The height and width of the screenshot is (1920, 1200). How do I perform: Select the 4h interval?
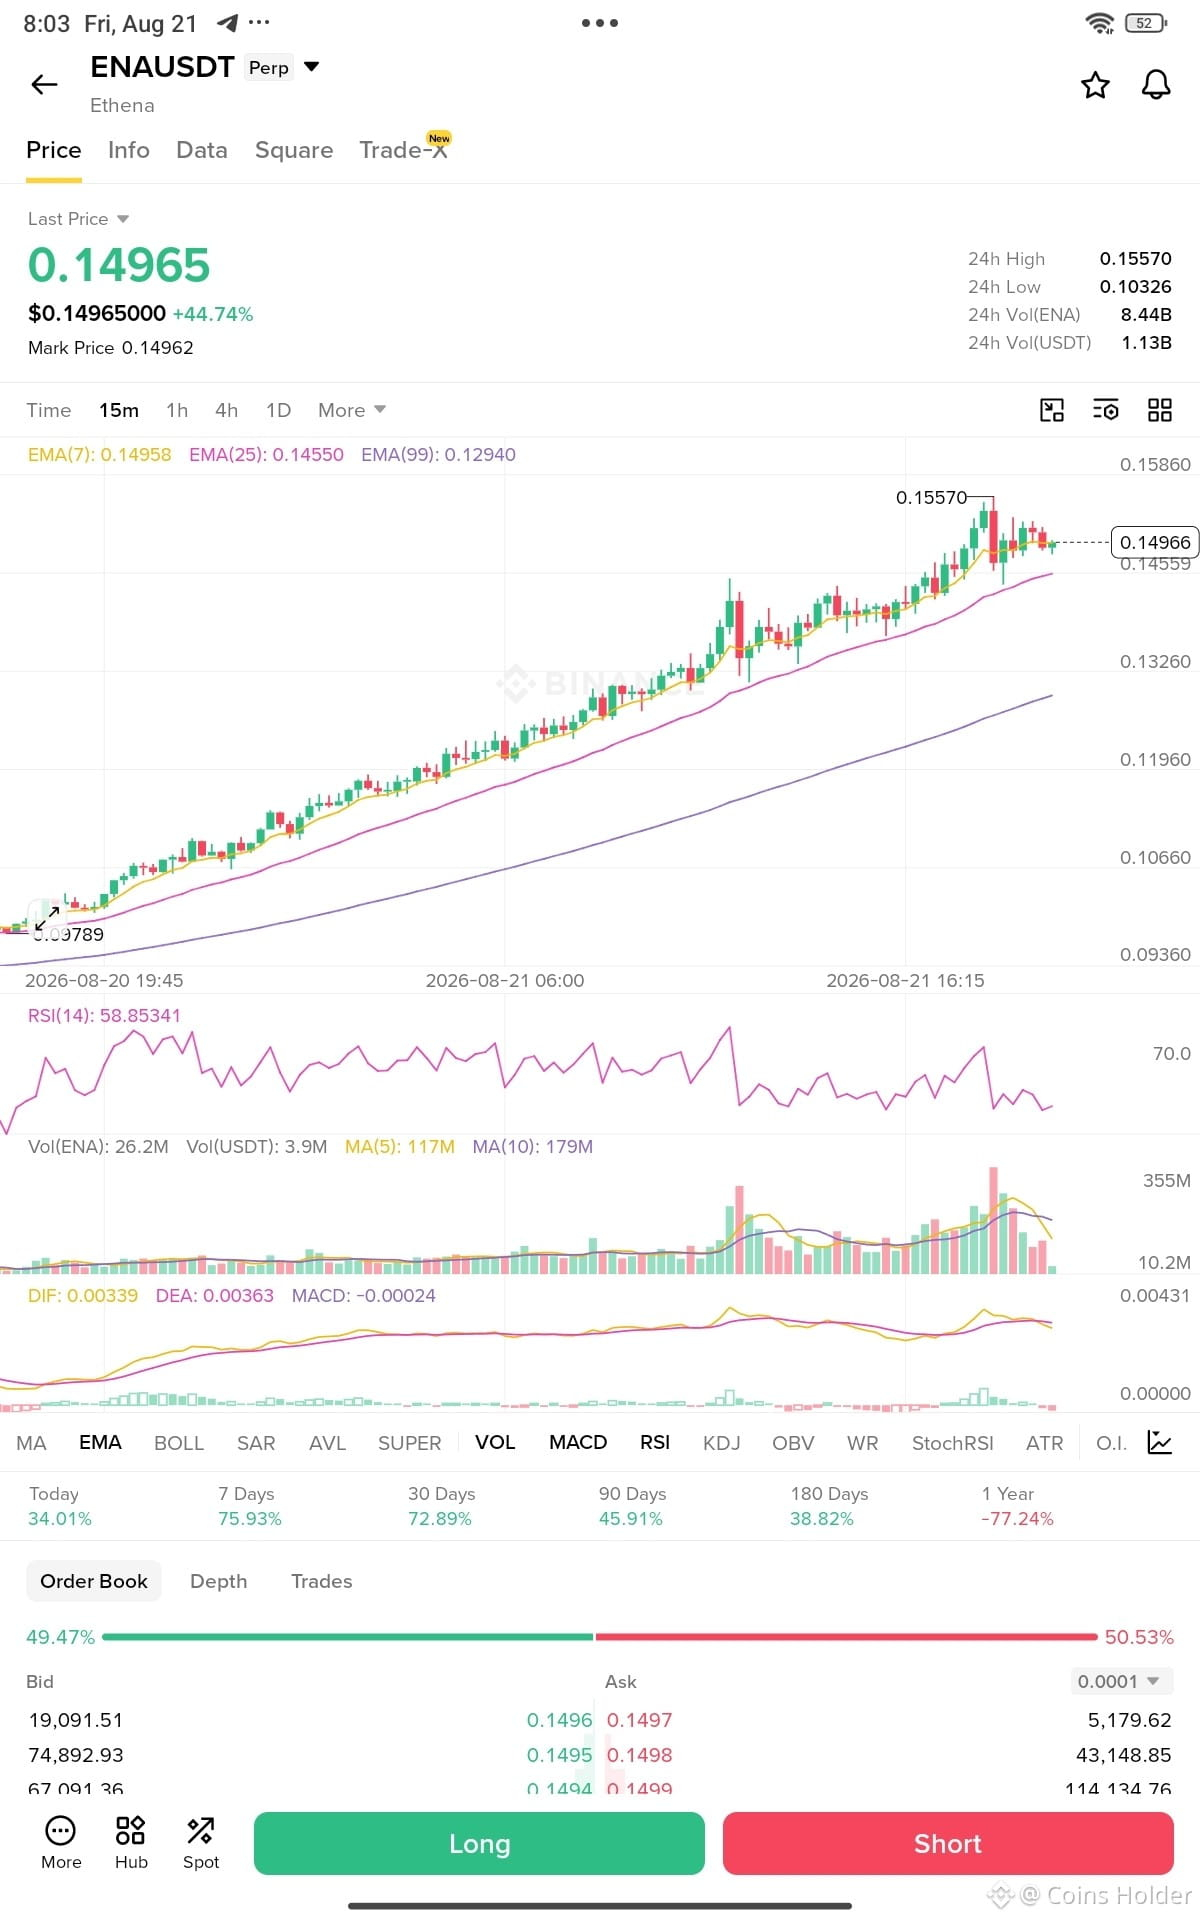click(227, 410)
